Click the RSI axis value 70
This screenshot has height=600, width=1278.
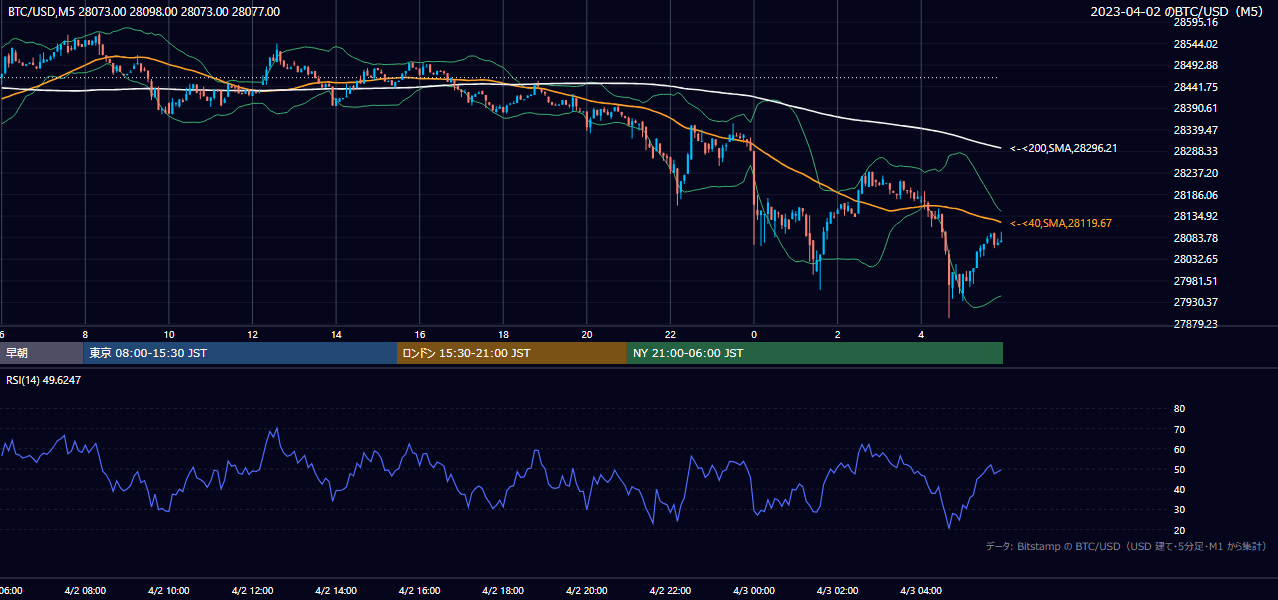click(x=1179, y=429)
